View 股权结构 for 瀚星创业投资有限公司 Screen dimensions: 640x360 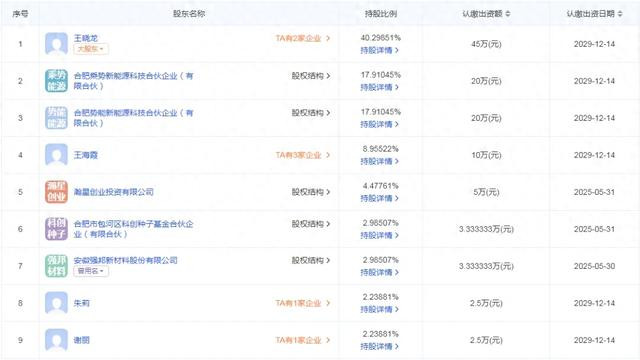[x=311, y=192]
